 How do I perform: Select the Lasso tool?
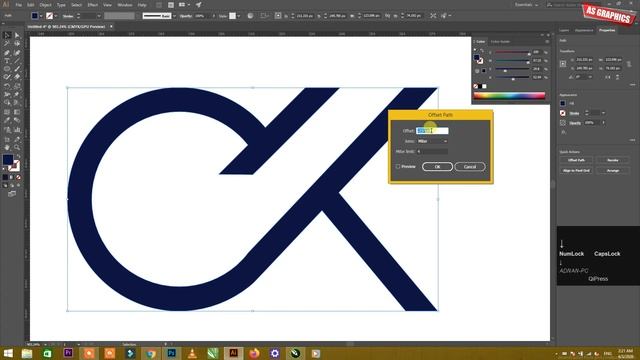point(17,44)
